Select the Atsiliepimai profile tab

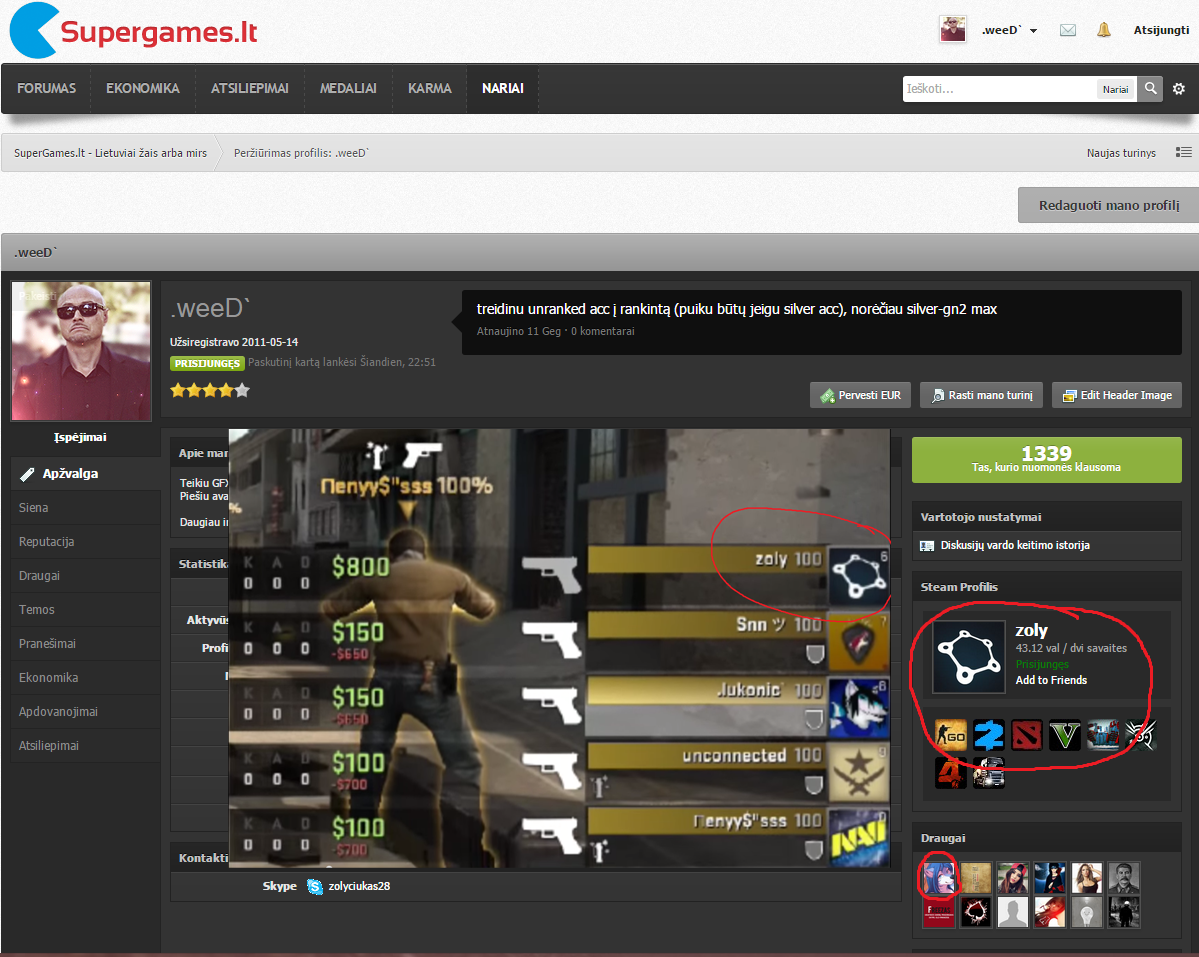(86, 746)
